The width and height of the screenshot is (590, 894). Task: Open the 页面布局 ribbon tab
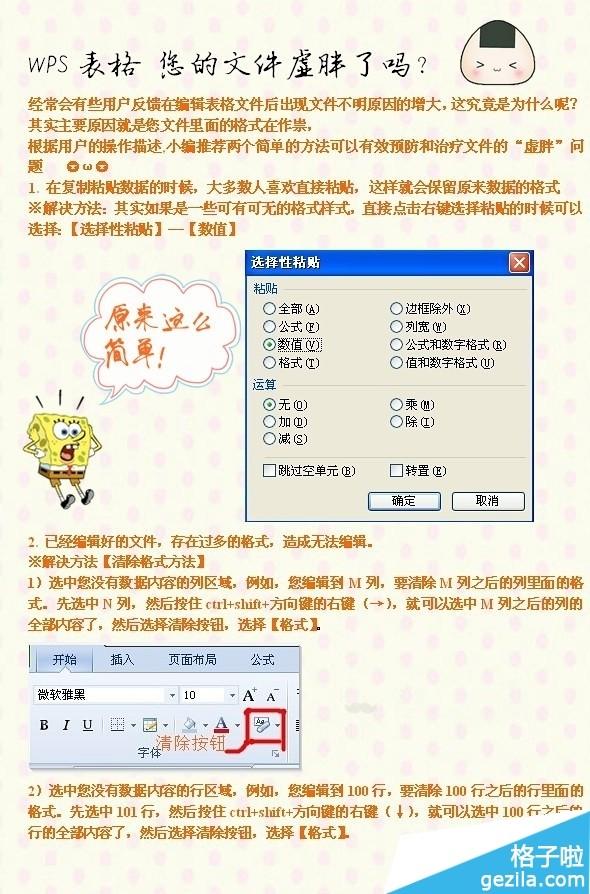tap(192, 660)
